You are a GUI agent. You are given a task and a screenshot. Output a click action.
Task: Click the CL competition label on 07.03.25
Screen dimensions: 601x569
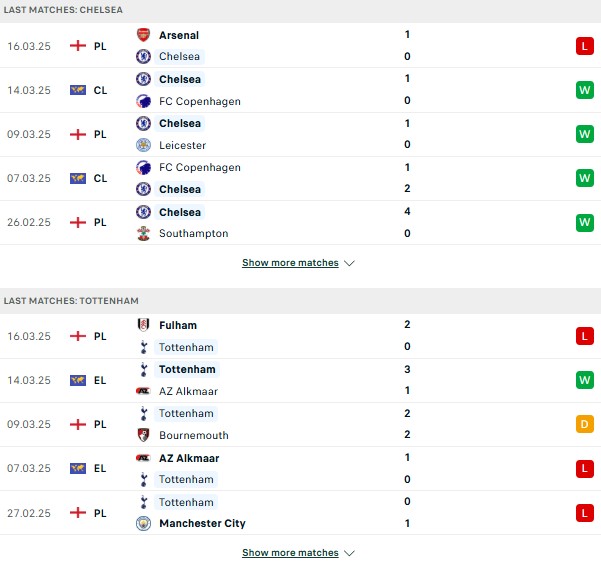100,178
